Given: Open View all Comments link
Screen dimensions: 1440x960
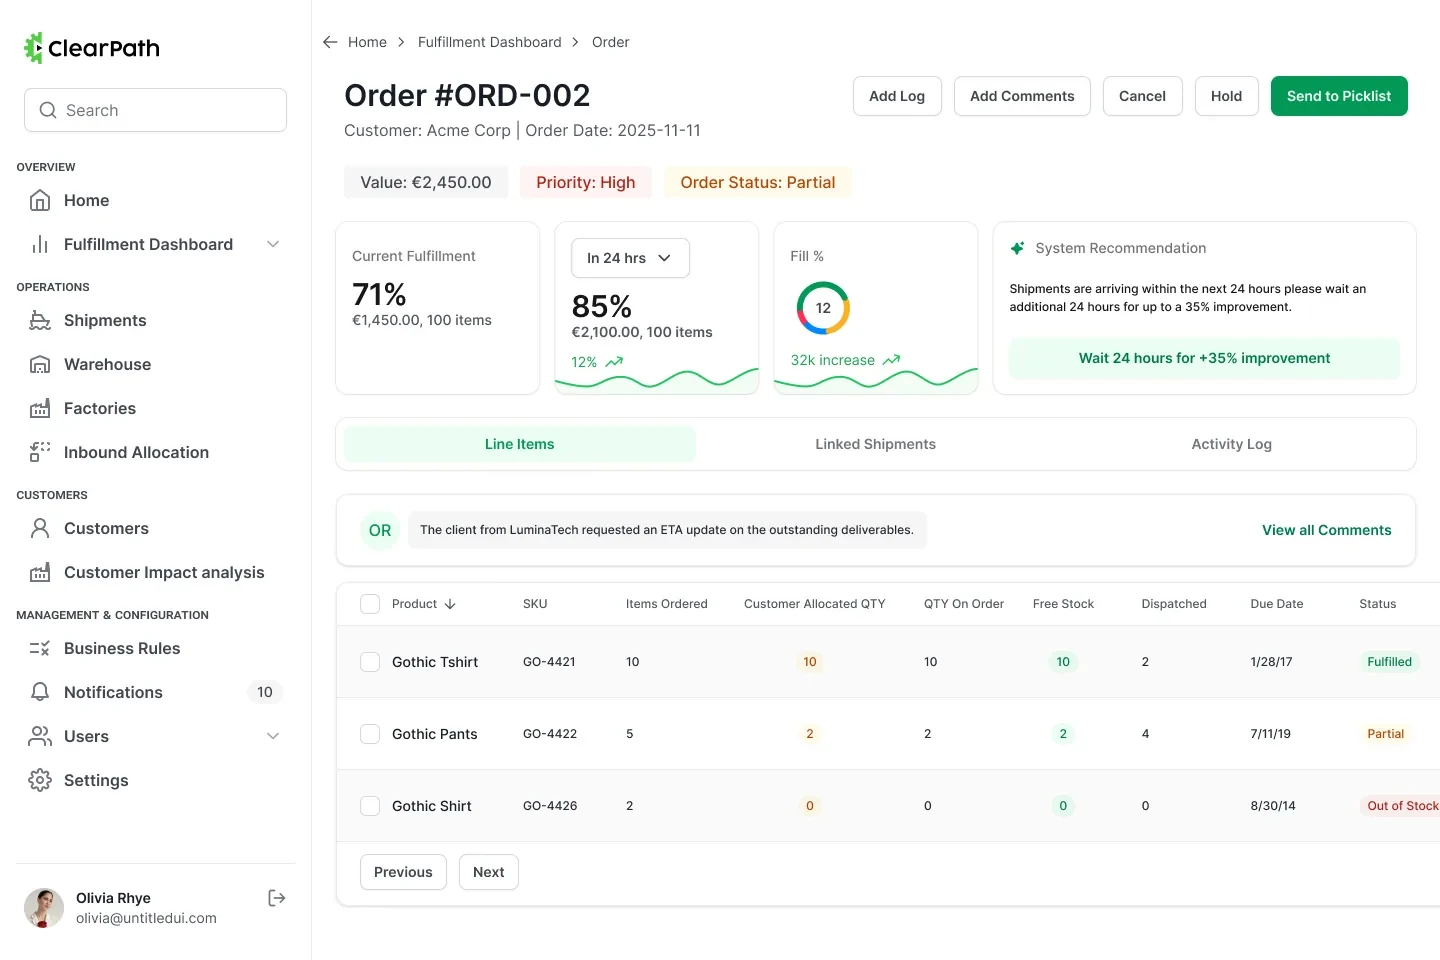Looking at the screenshot, I should point(1327,530).
